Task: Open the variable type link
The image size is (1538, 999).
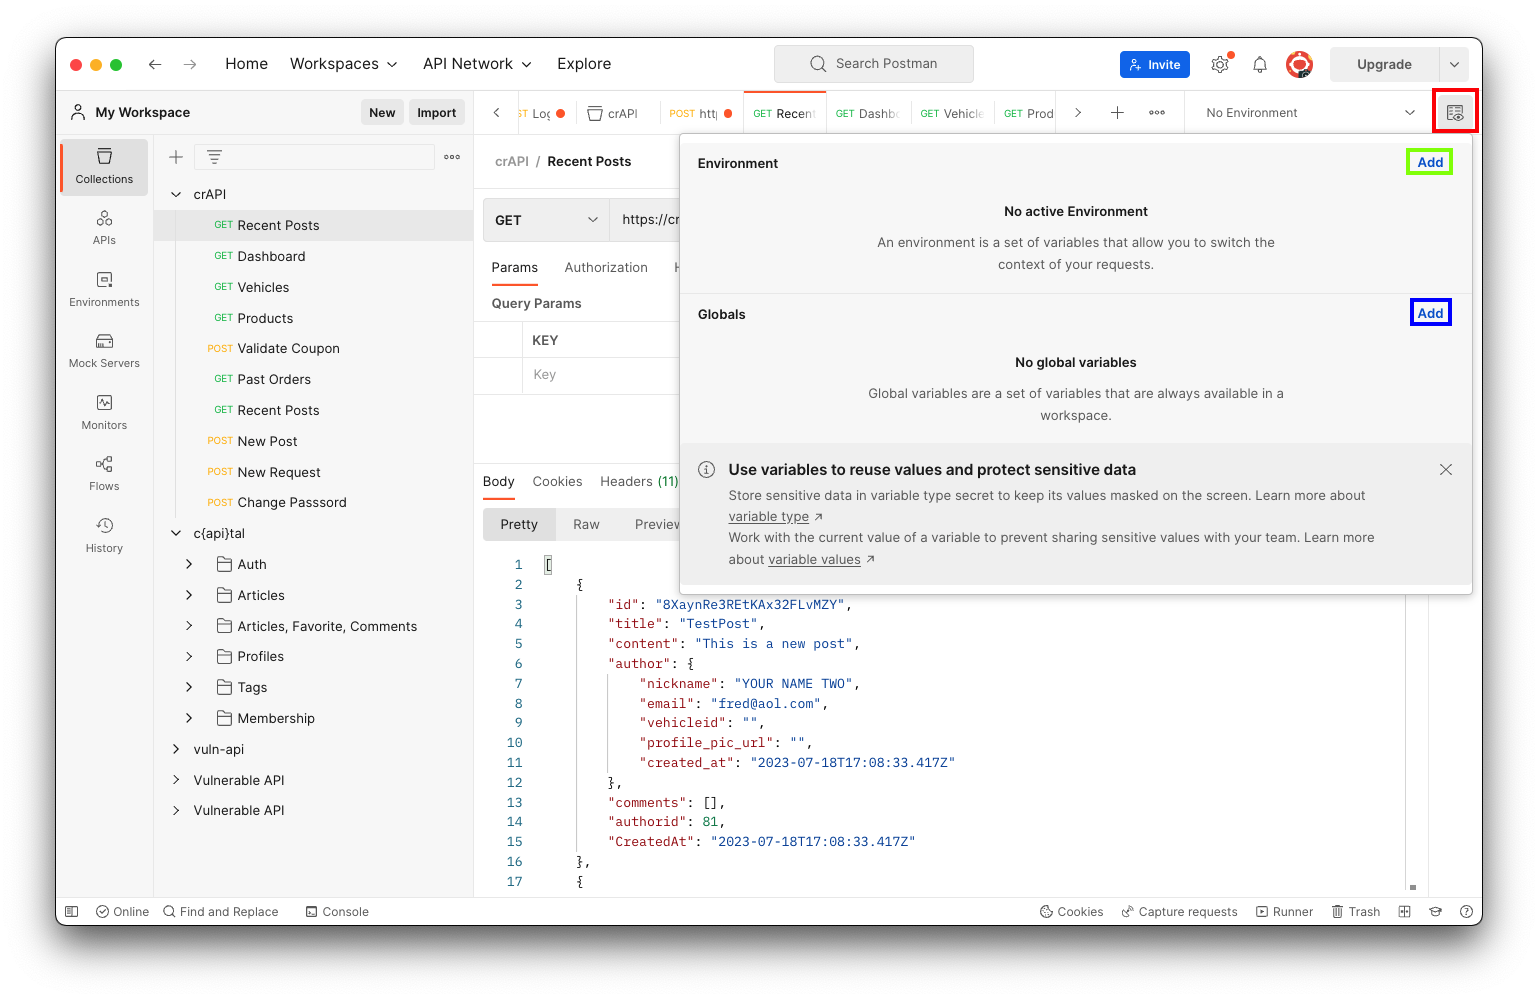Action: pyautogui.click(x=769, y=517)
